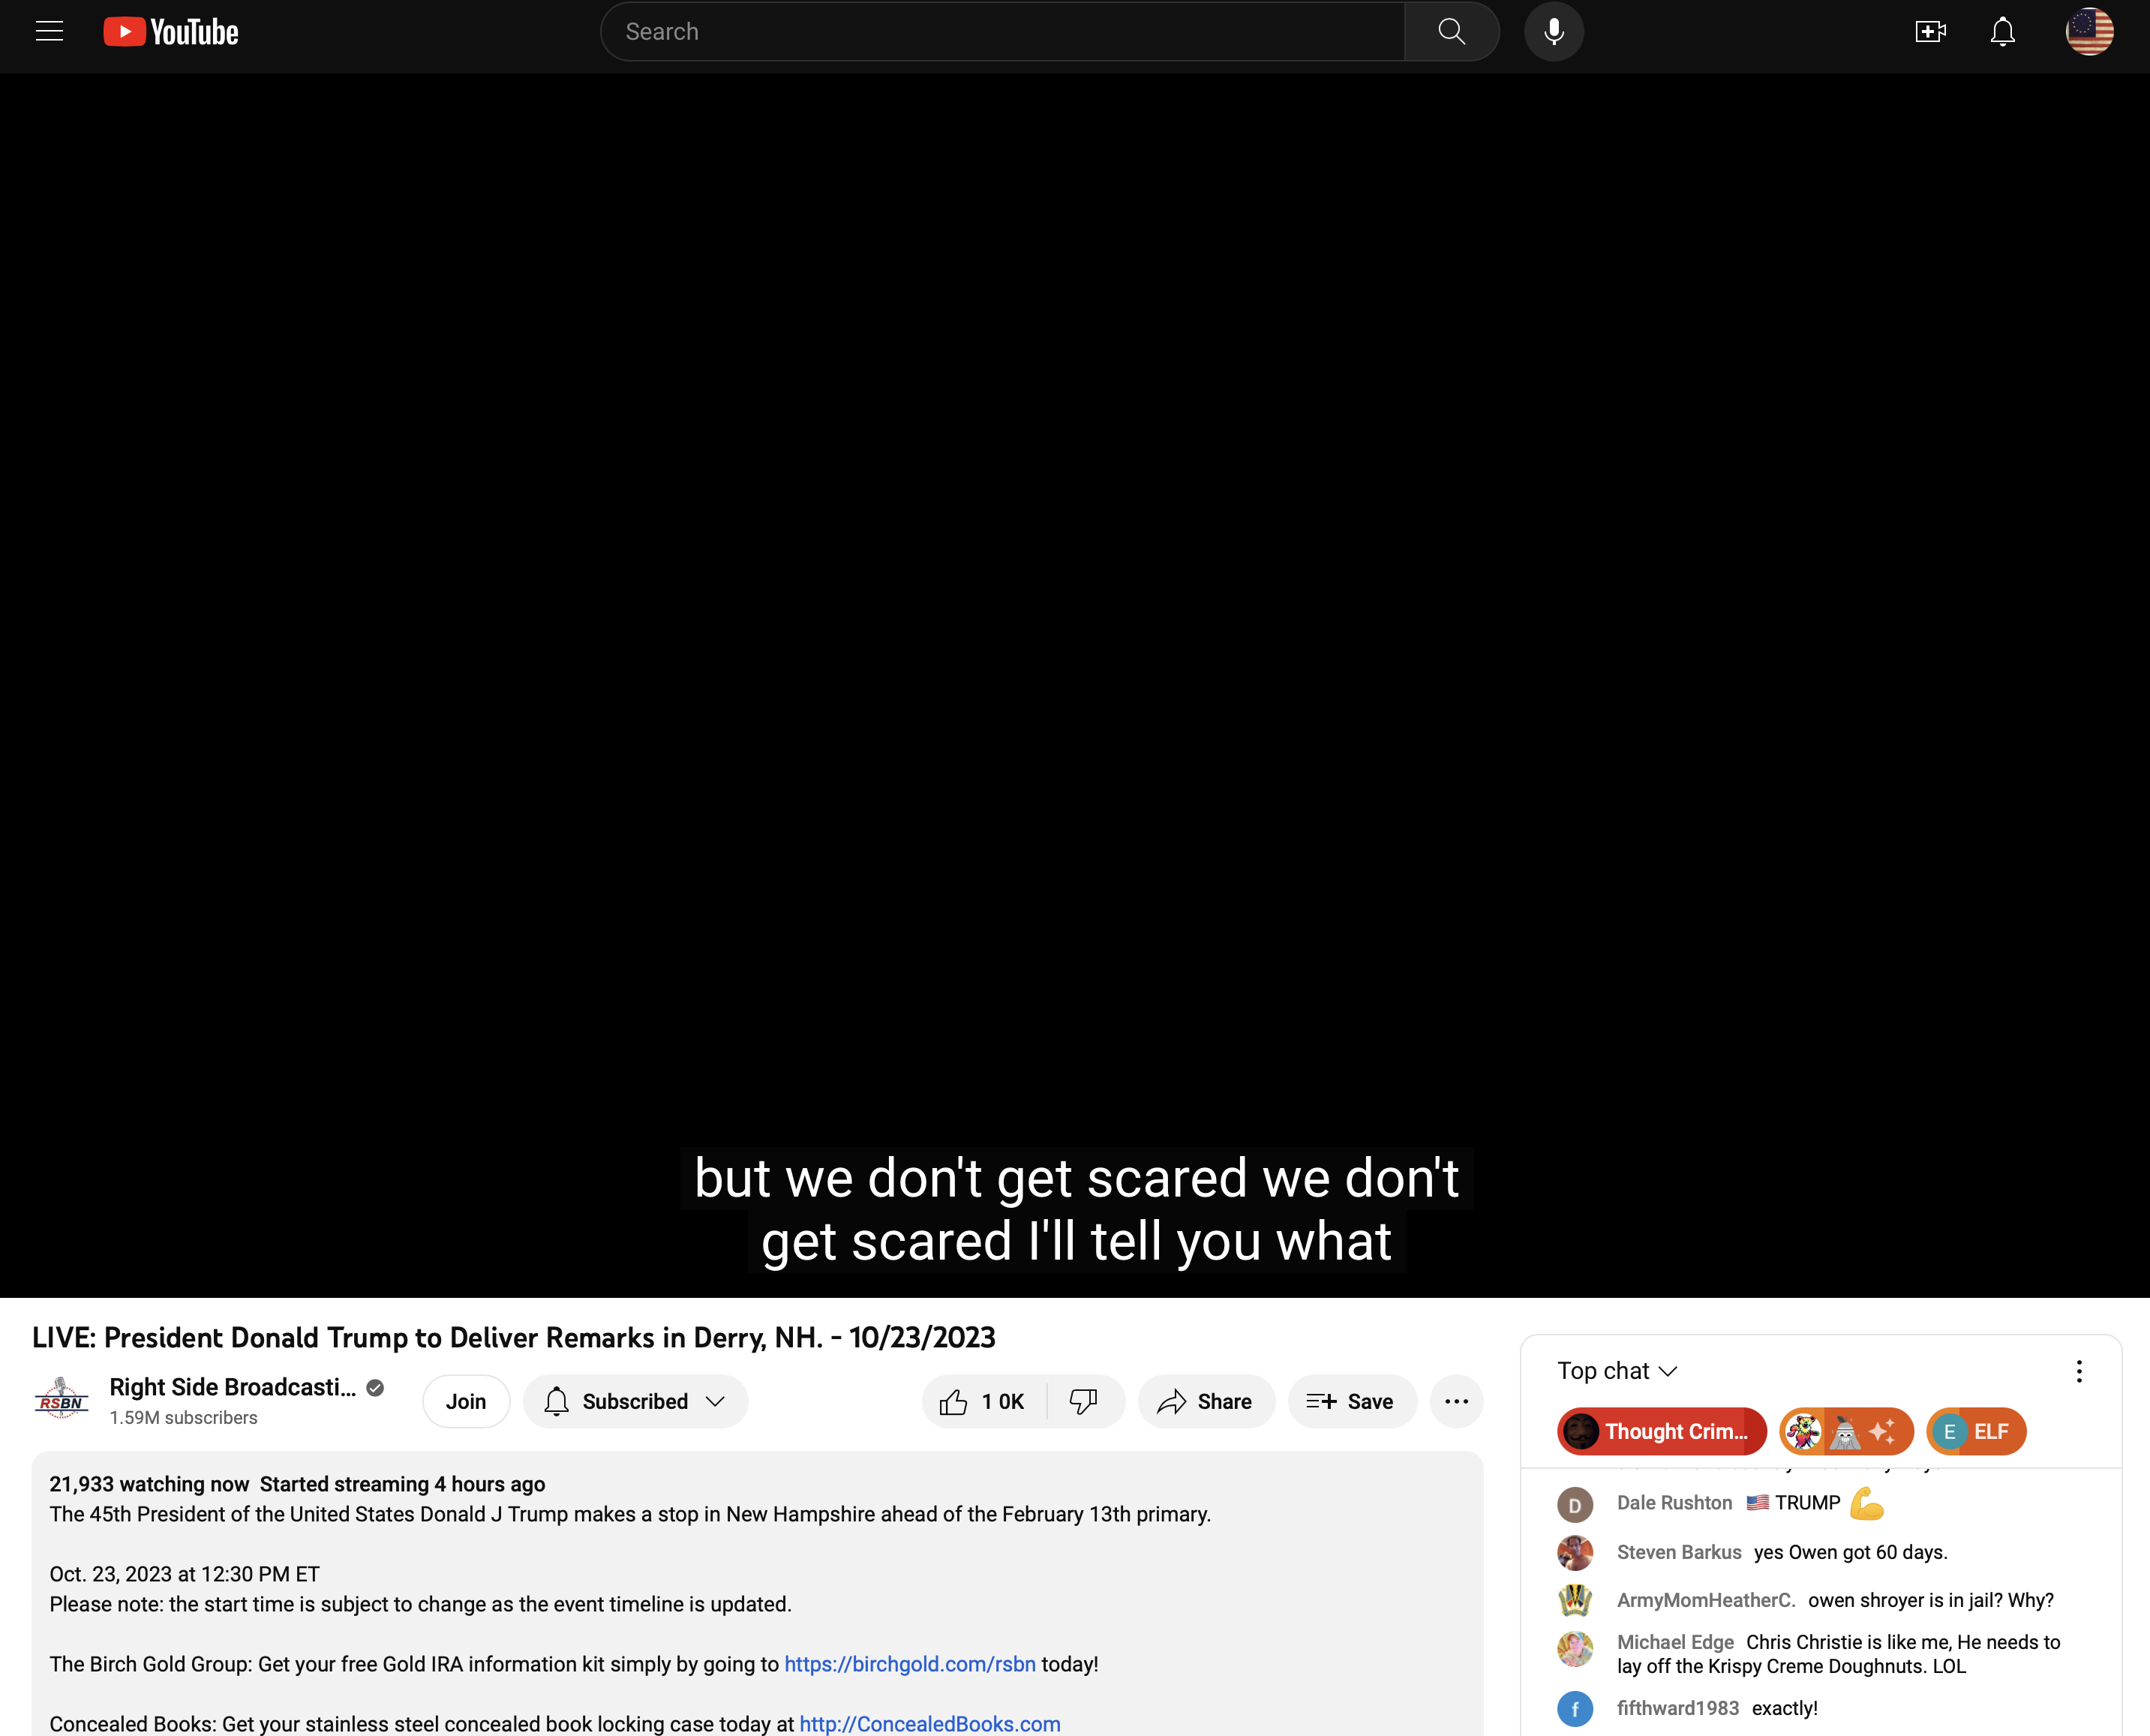
Task: Click the search magnifier button
Action: (1451, 32)
